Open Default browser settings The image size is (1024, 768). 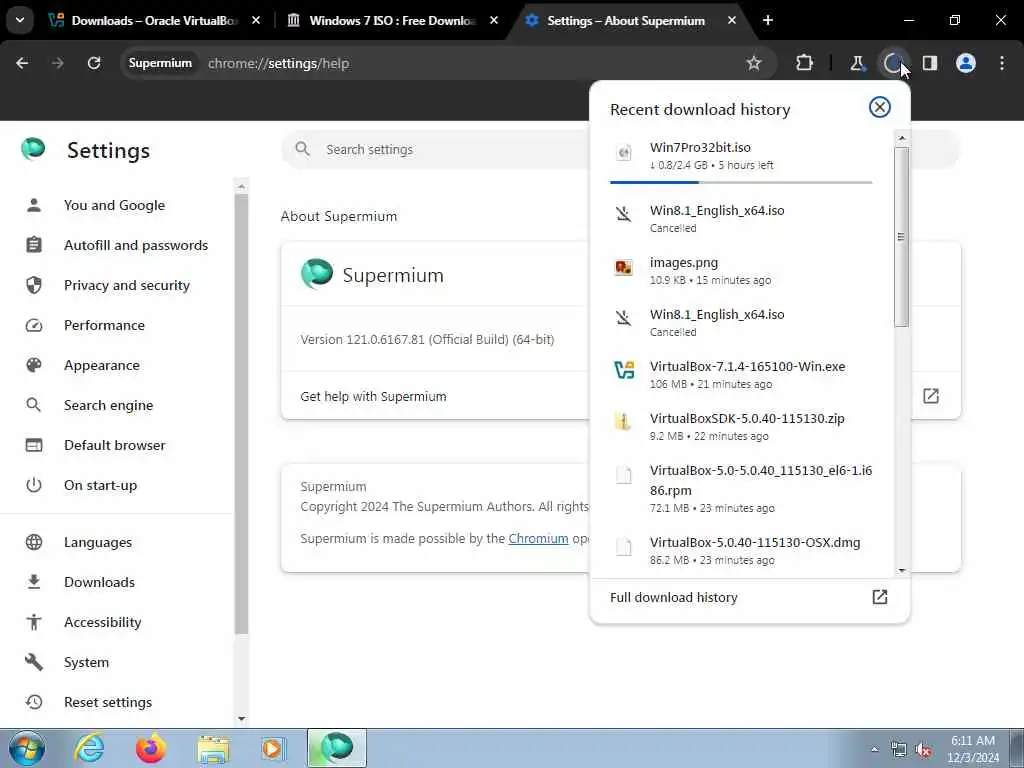pos(115,445)
